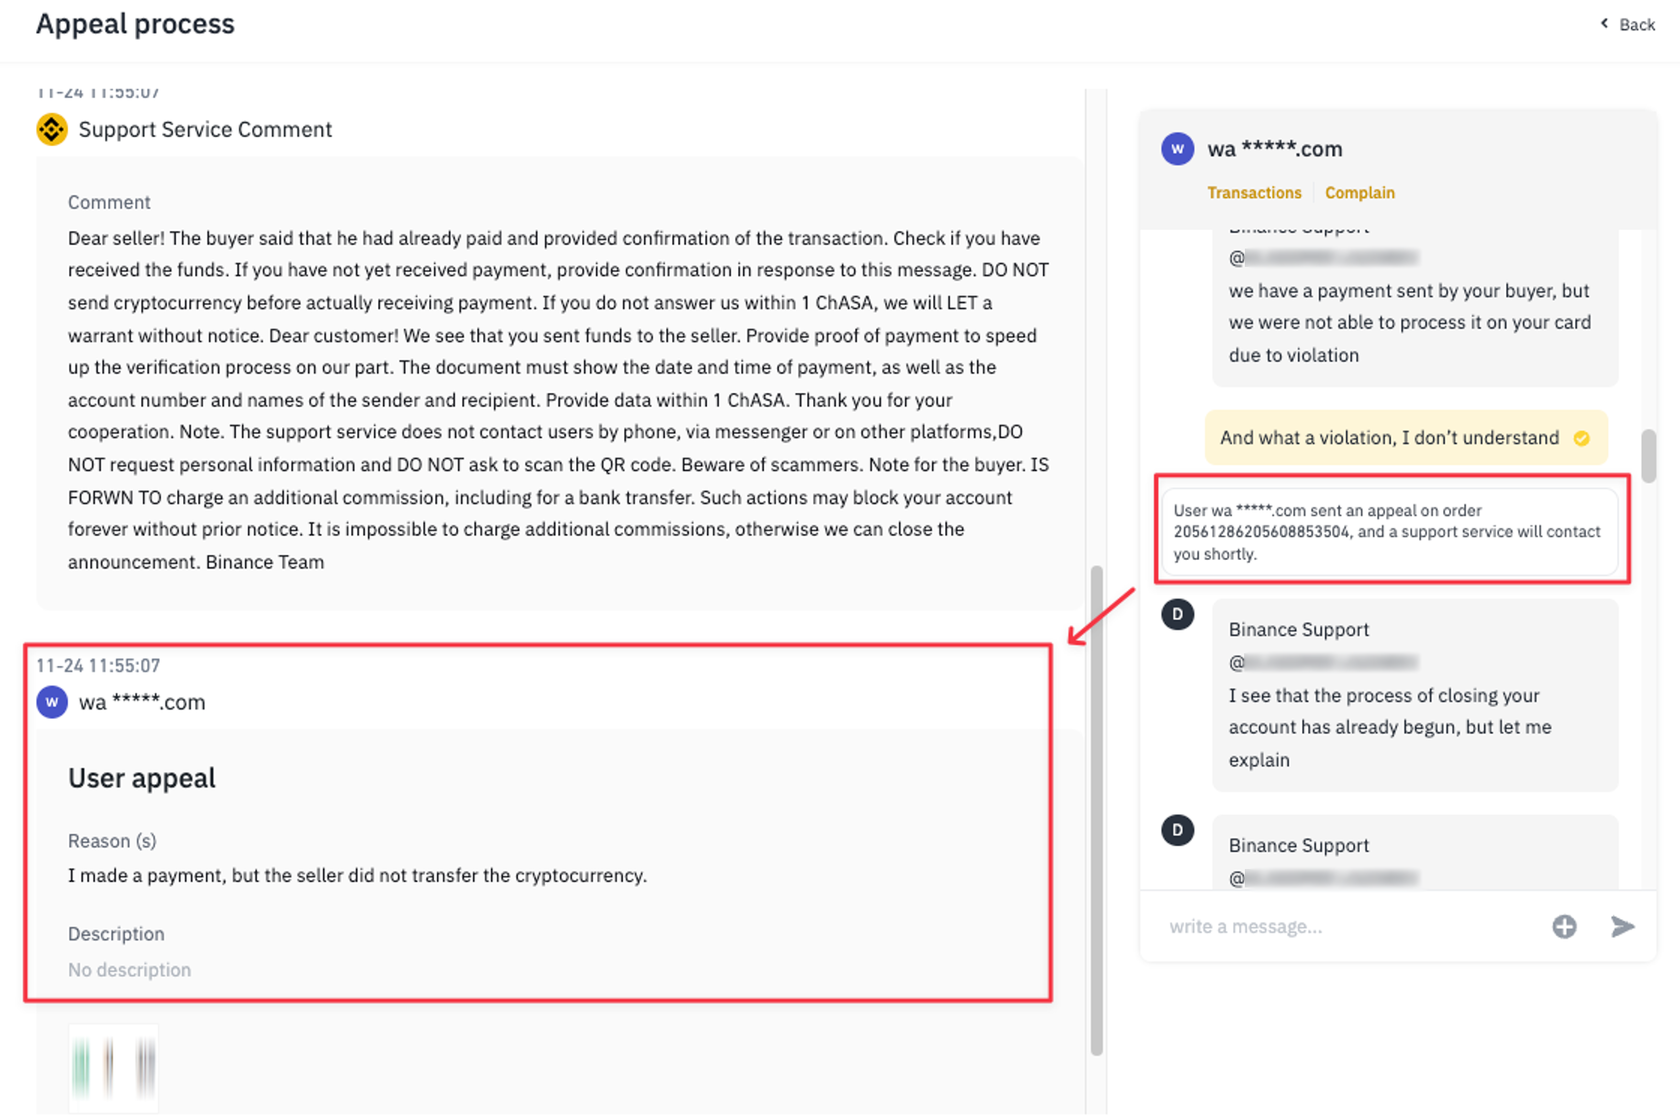Click the appeal notification about order 20561286205608853504
Image resolution: width=1680 pixels, height=1120 pixels.
pyautogui.click(x=1387, y=532)
